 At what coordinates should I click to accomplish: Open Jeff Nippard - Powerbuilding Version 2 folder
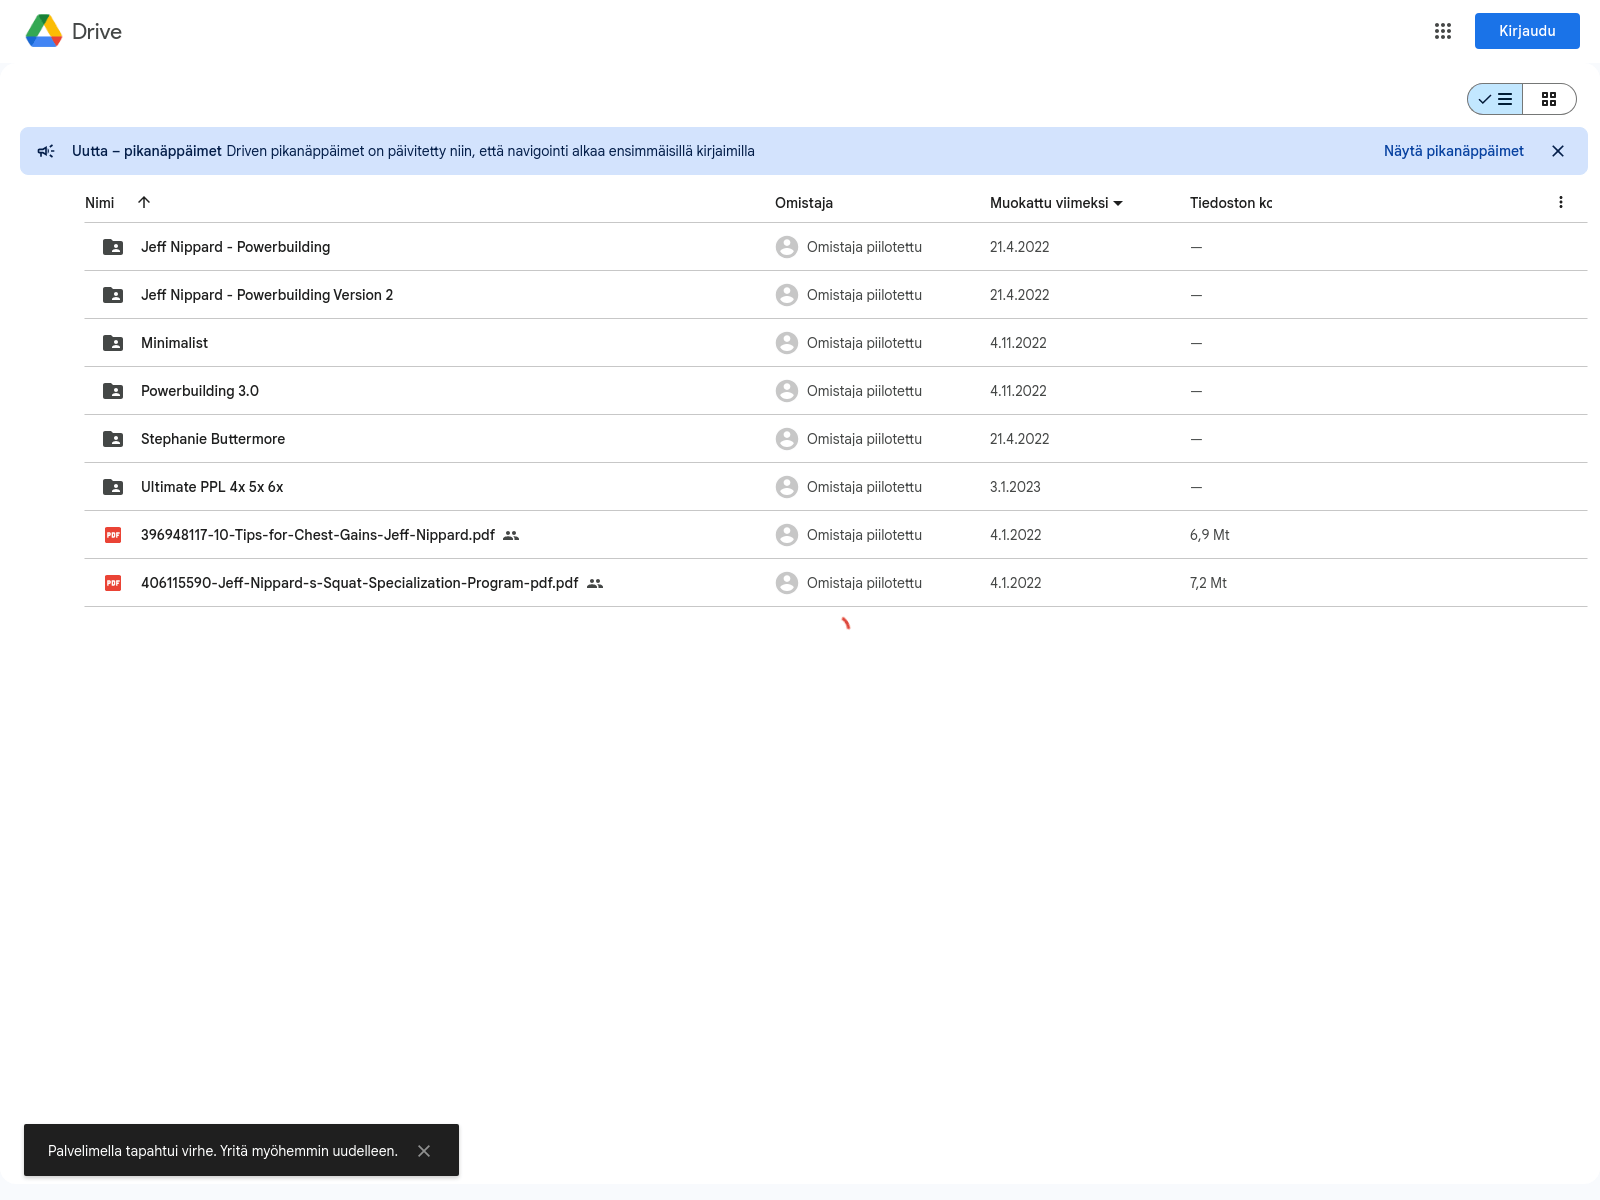coord(267,295)
